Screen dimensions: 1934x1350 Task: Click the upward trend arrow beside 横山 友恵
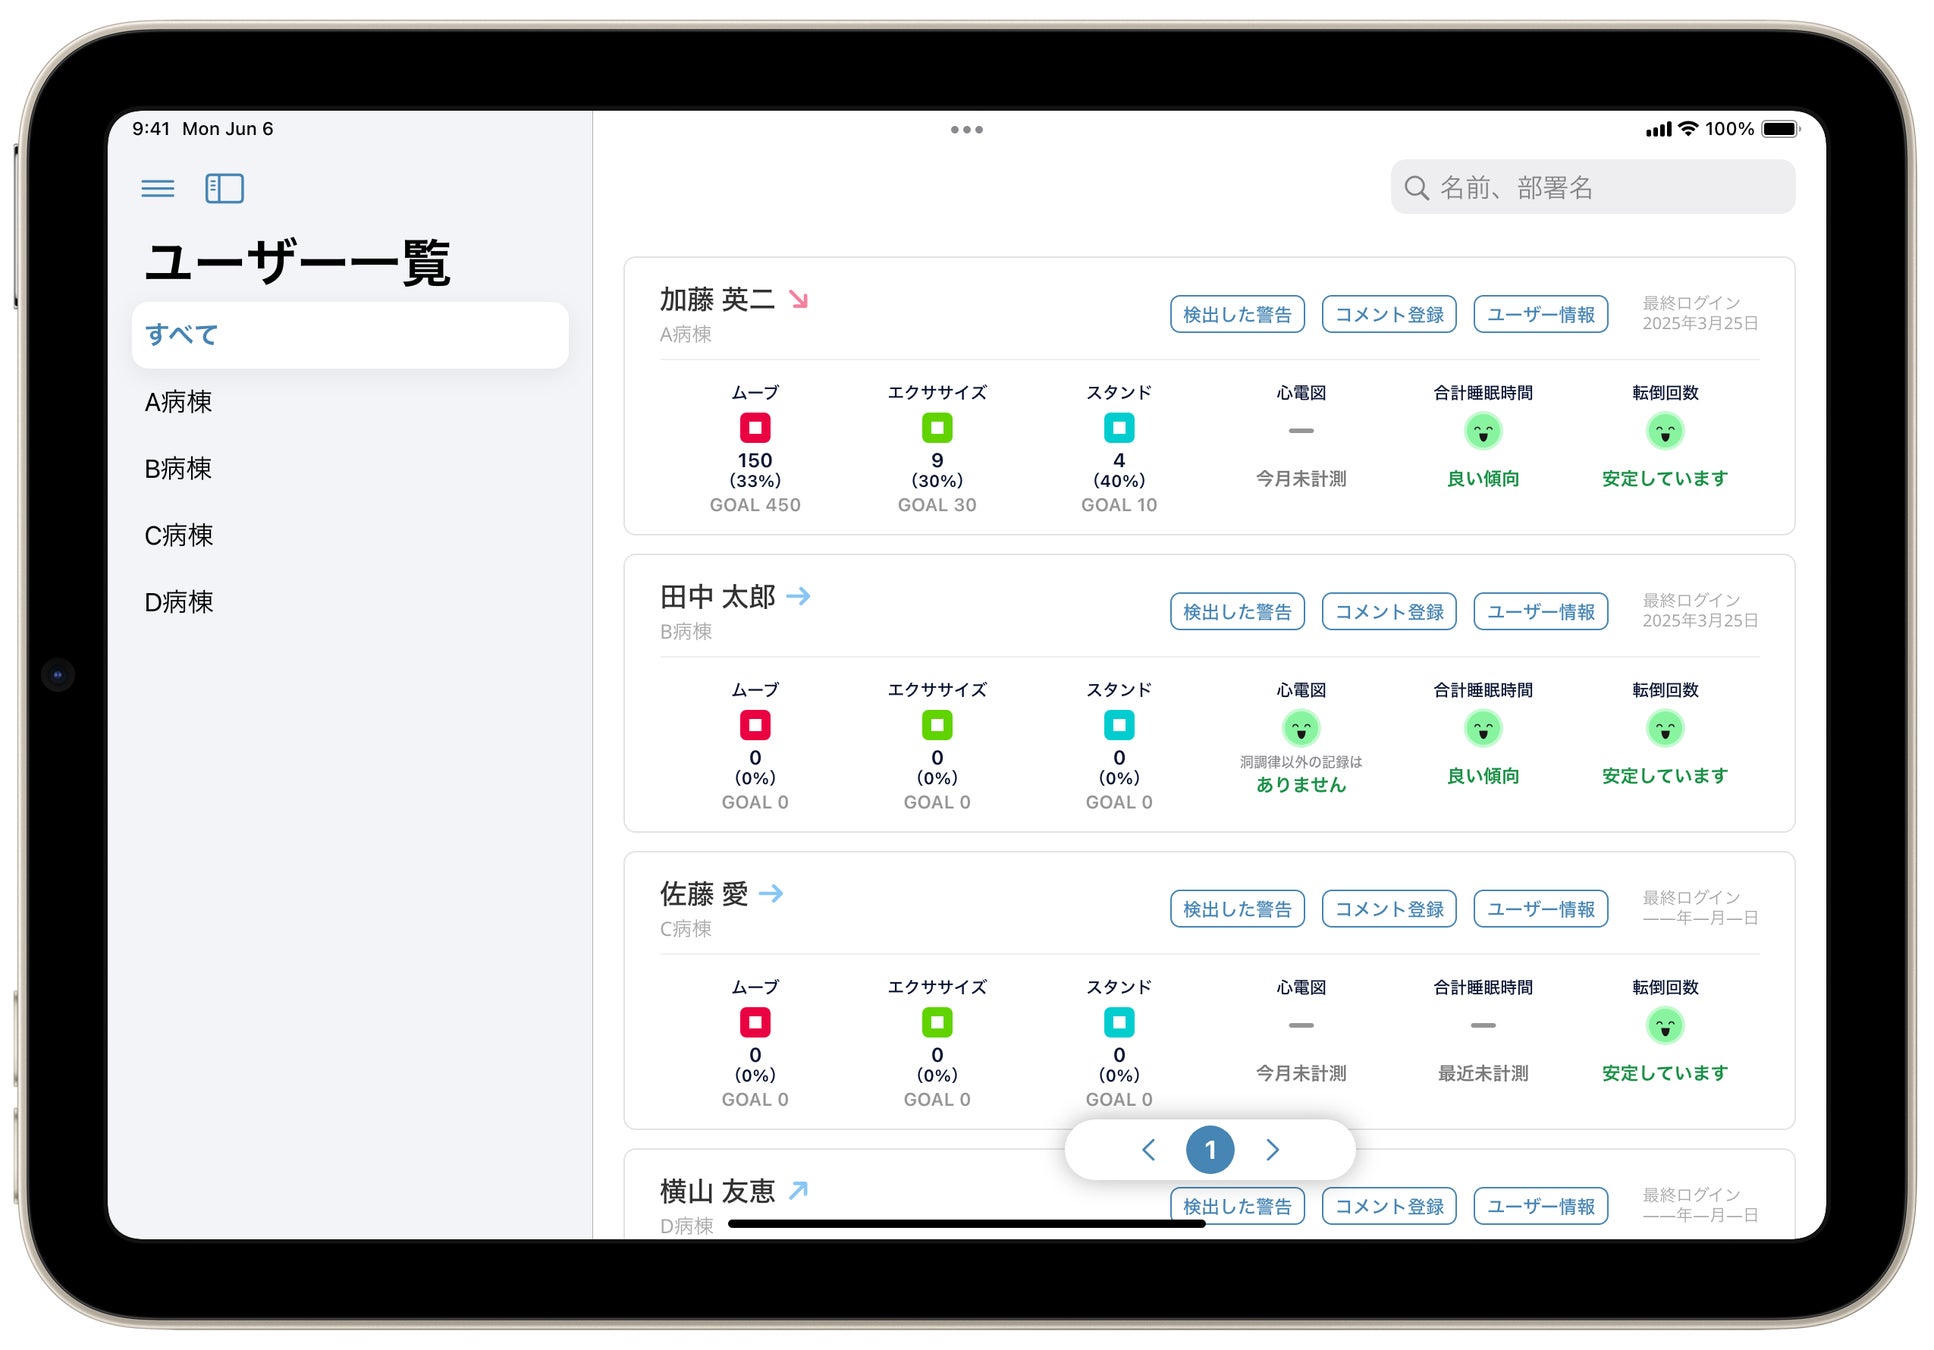[x=798, y=1190]
